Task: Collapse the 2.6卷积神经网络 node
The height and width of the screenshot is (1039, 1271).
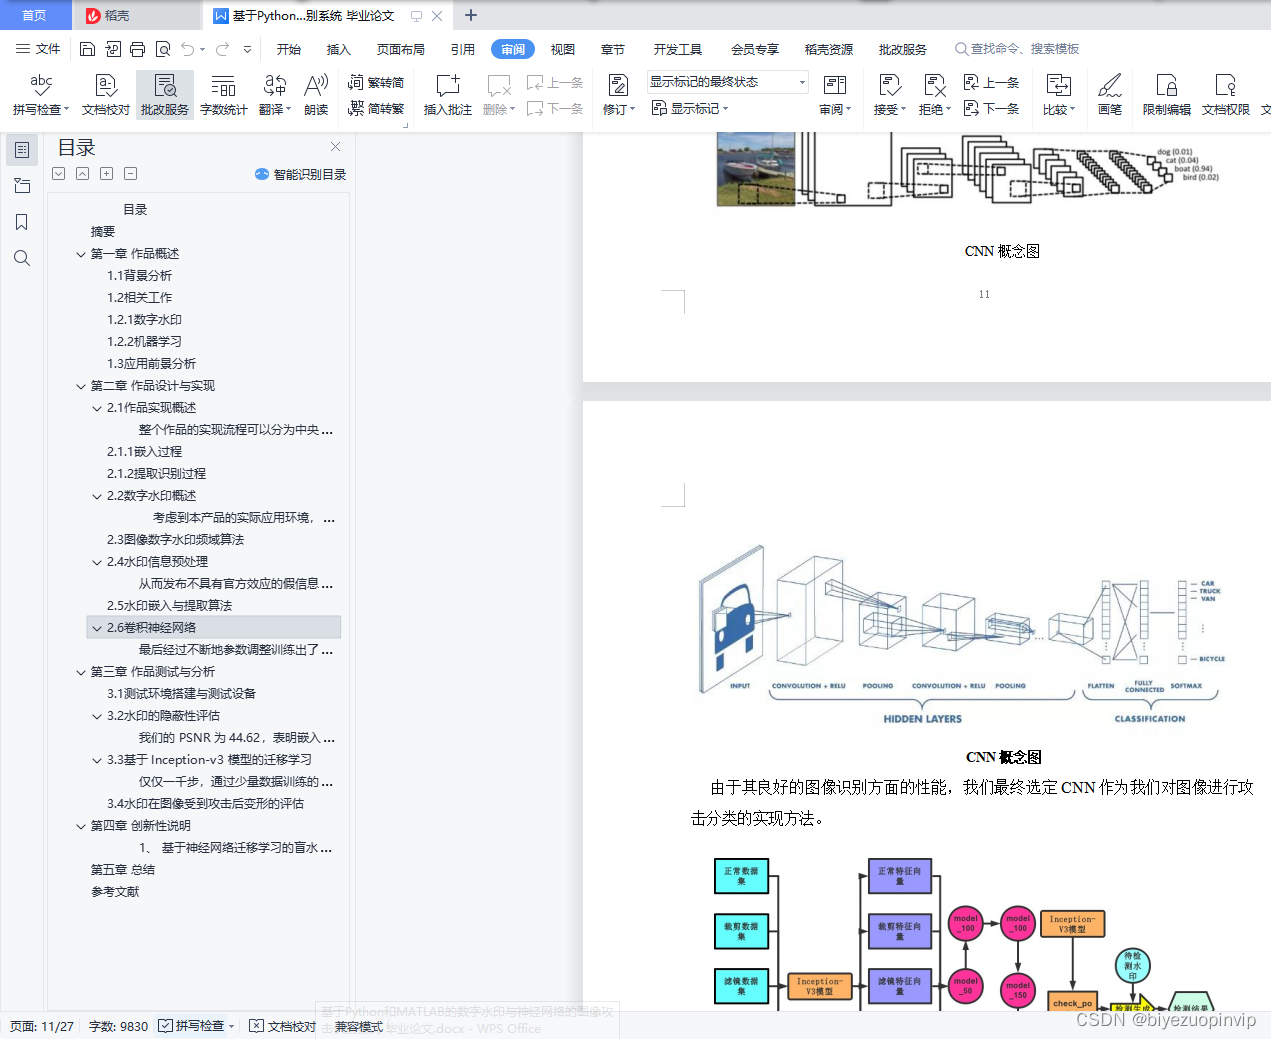Action: pos(97,628)
